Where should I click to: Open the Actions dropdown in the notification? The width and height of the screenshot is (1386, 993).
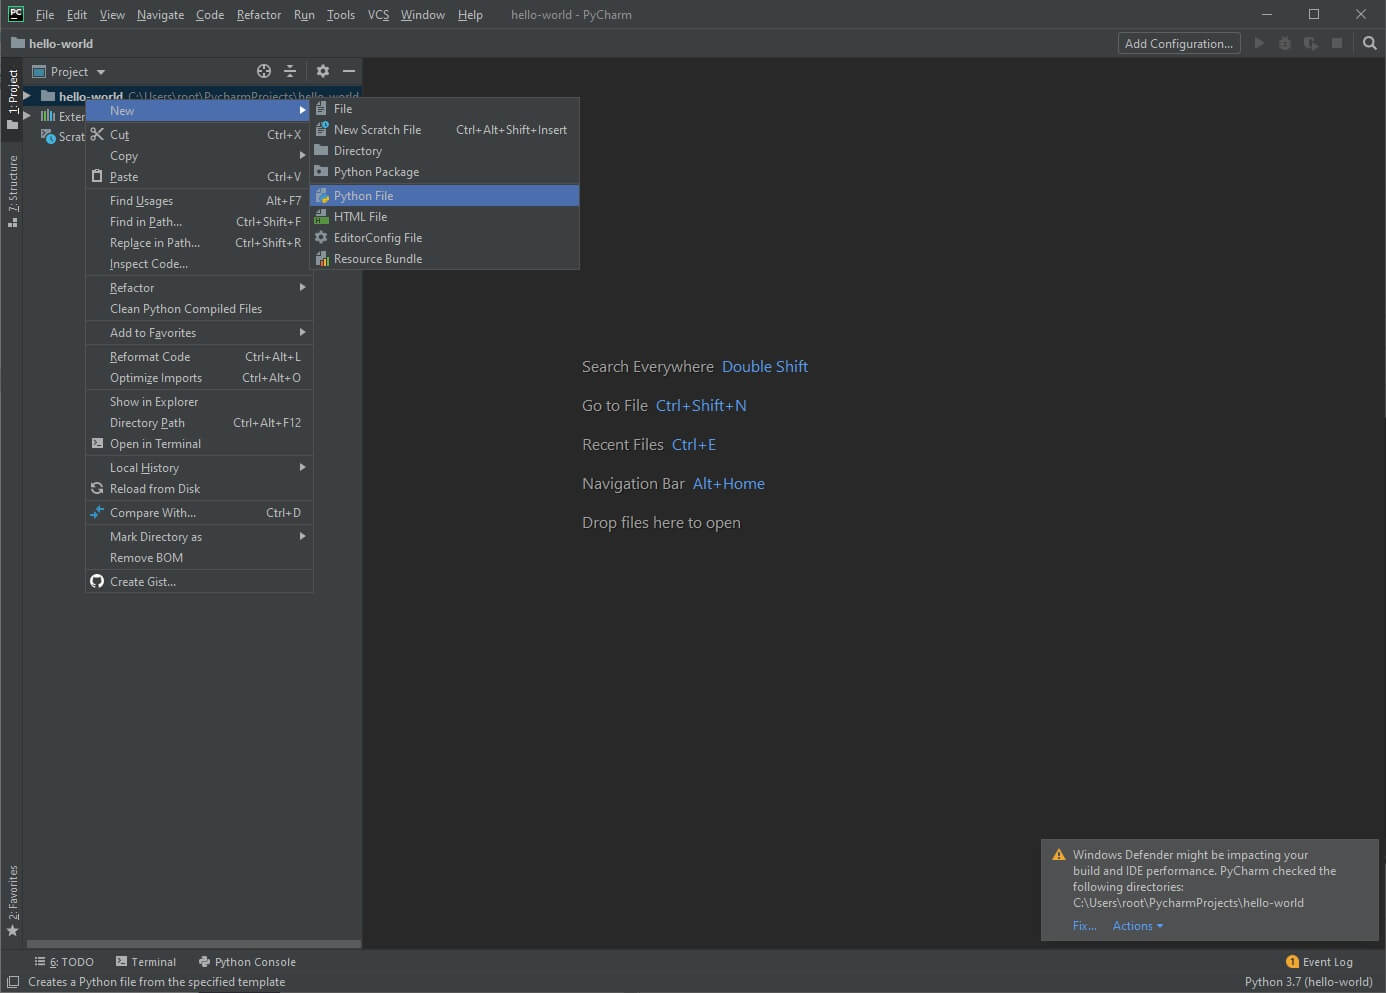tap(1136, 926)
